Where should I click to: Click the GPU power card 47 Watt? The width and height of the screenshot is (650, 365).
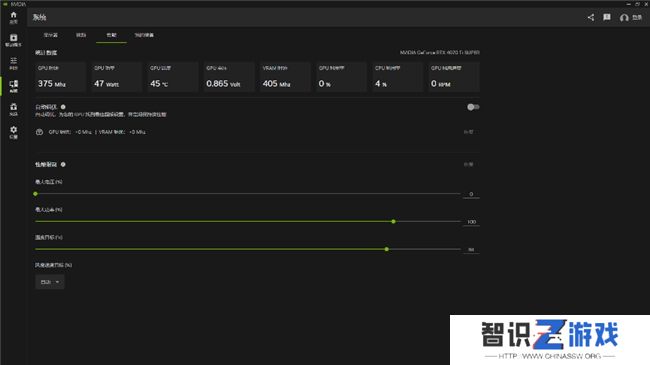(116, 77)
